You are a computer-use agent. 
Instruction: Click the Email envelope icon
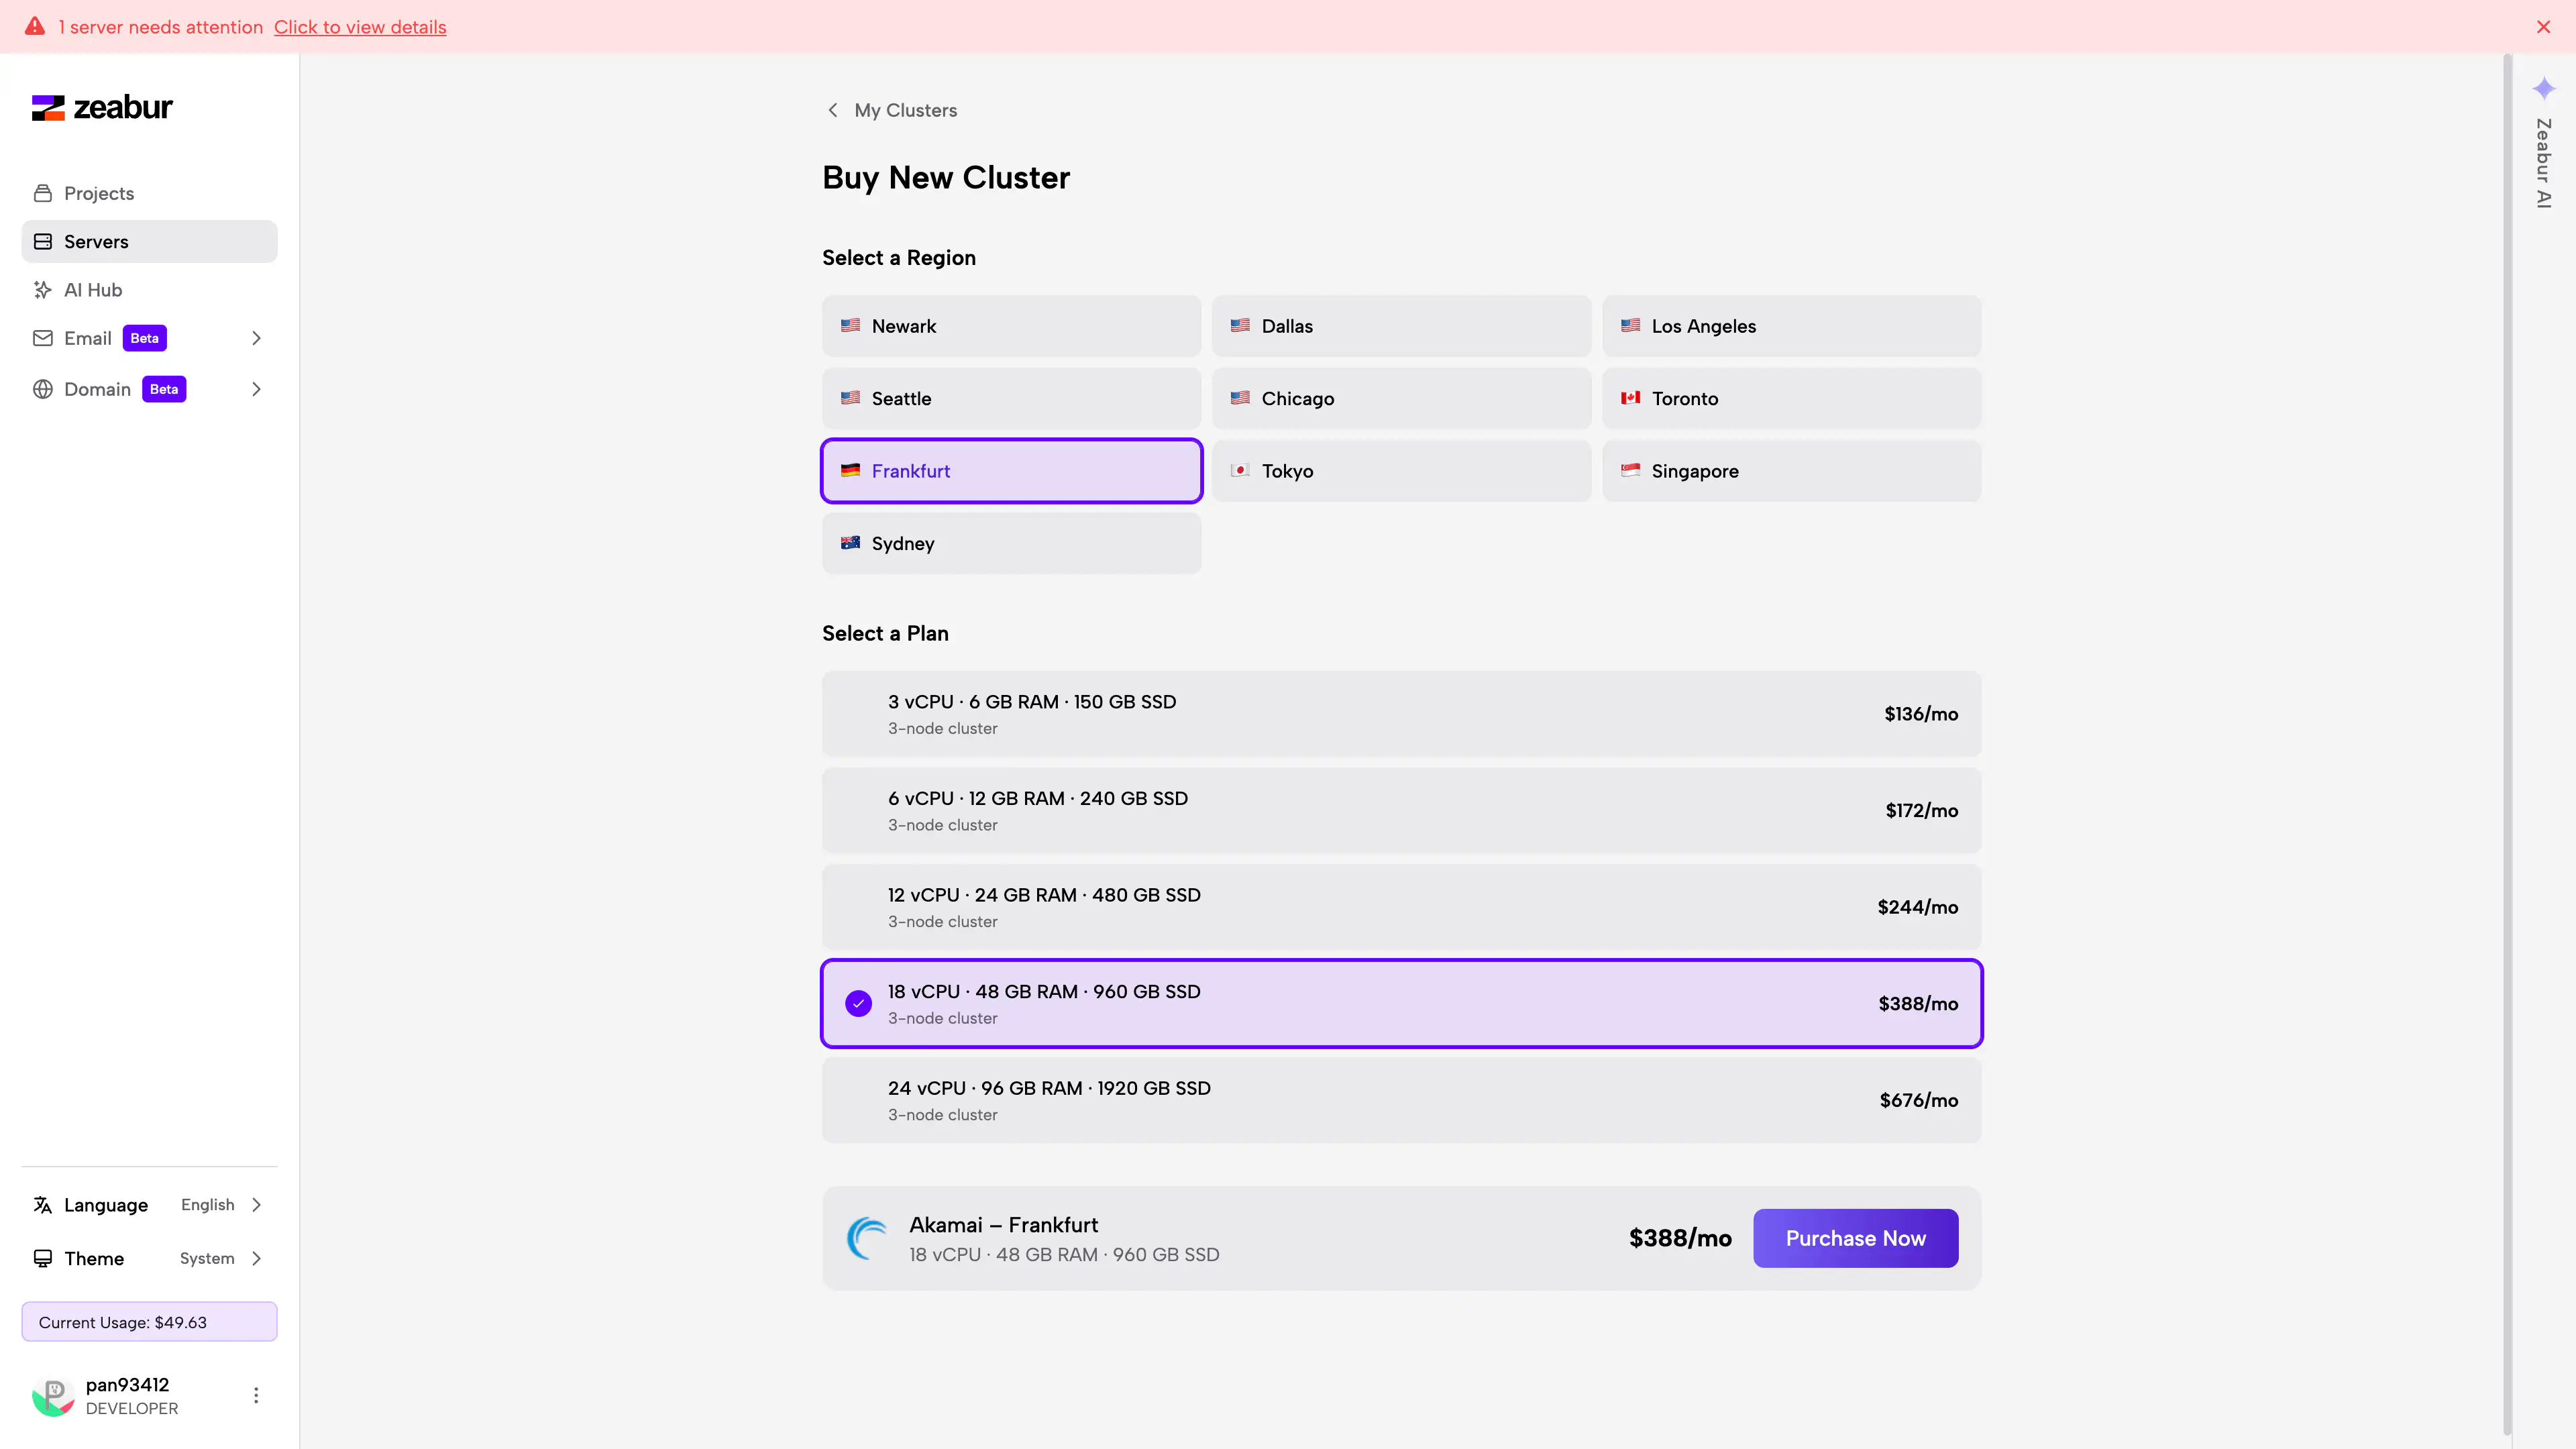[x=42, y=338]
